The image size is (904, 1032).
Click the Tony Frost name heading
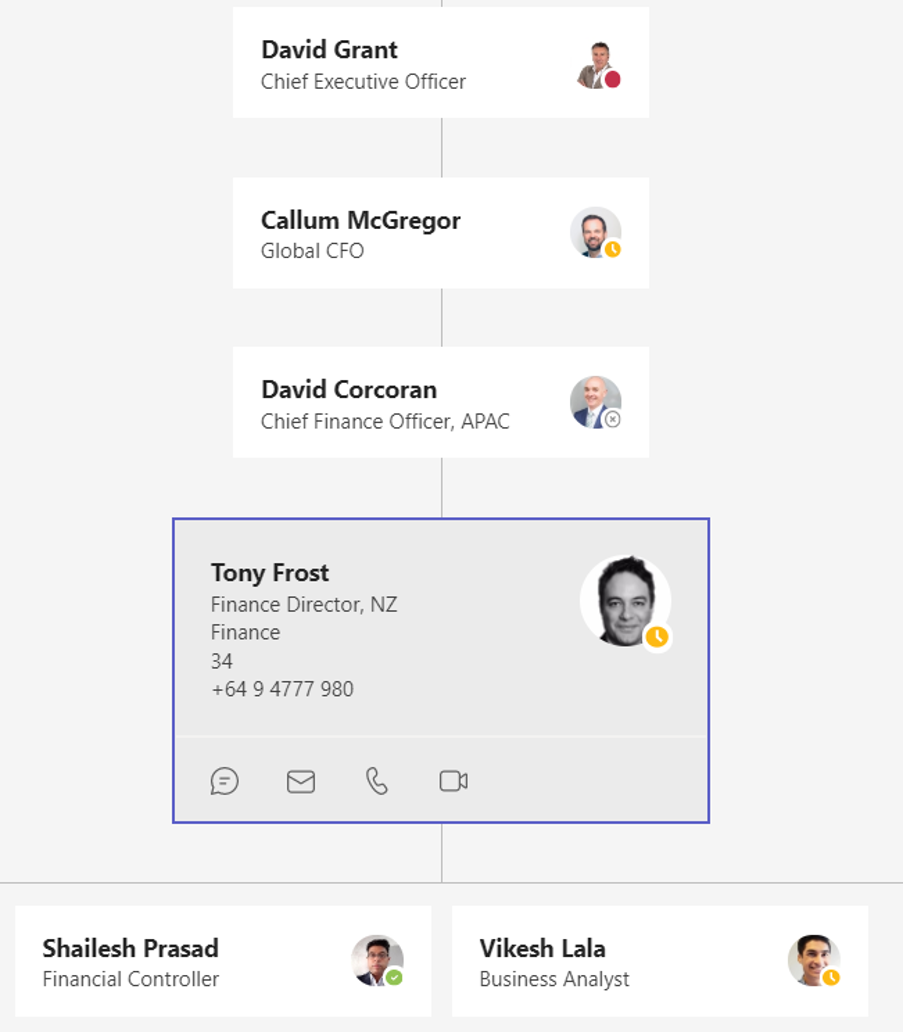270,573
